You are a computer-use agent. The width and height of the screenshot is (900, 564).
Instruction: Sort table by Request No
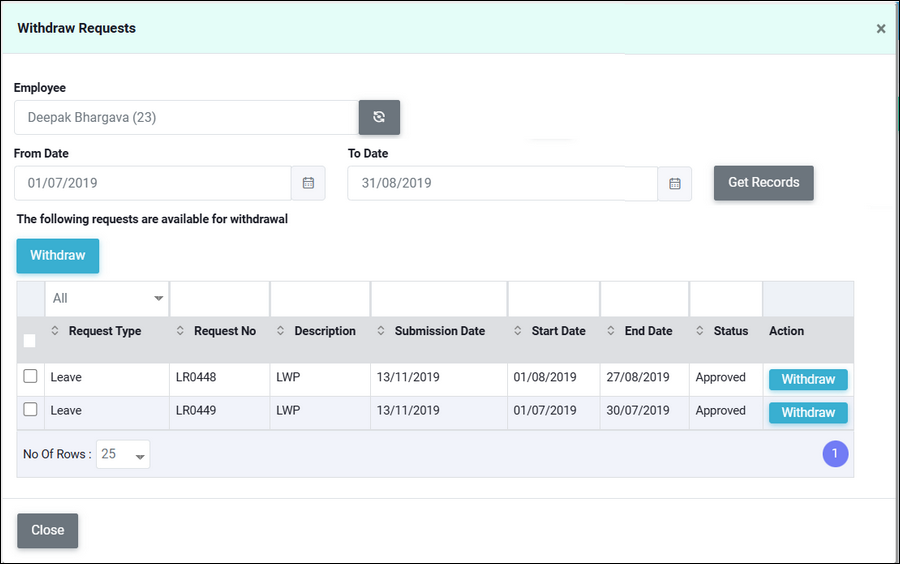coord(180,331)
